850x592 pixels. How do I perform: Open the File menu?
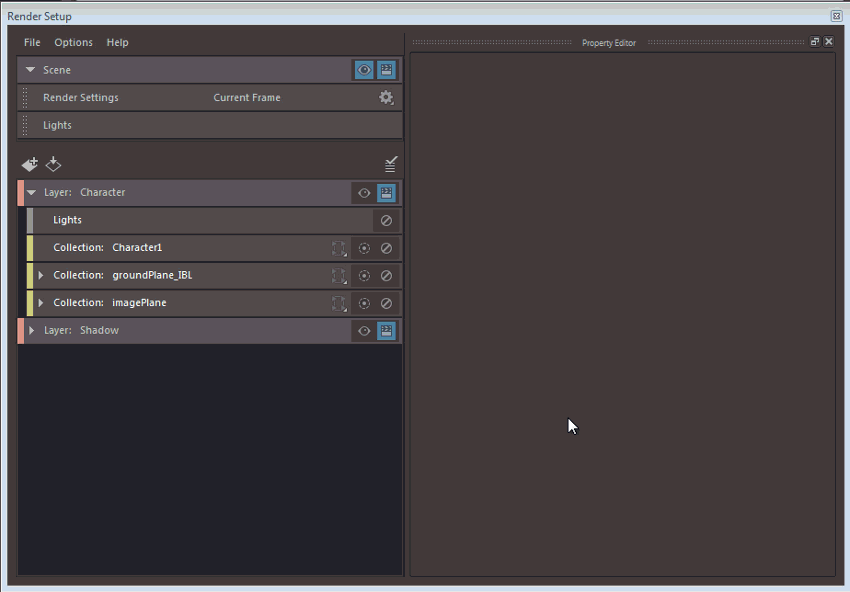coord(31,42)
